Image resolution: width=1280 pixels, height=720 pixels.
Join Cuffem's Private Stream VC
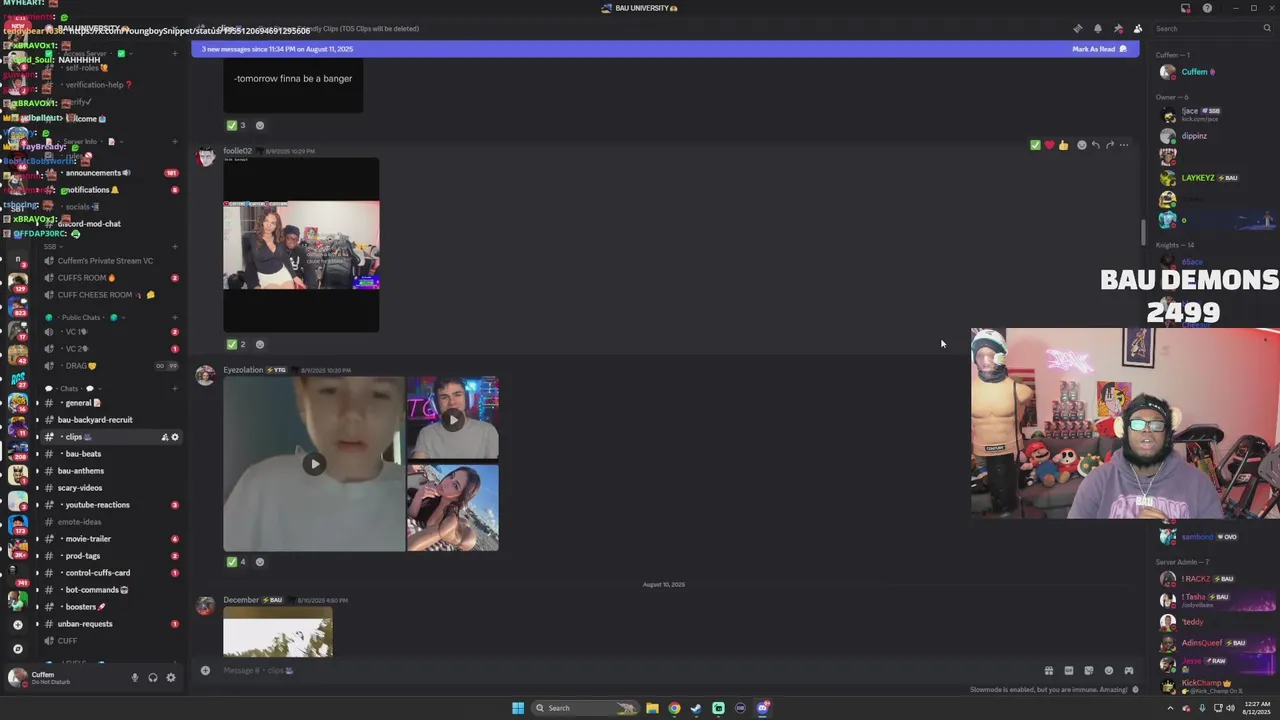tap(110, 261)
